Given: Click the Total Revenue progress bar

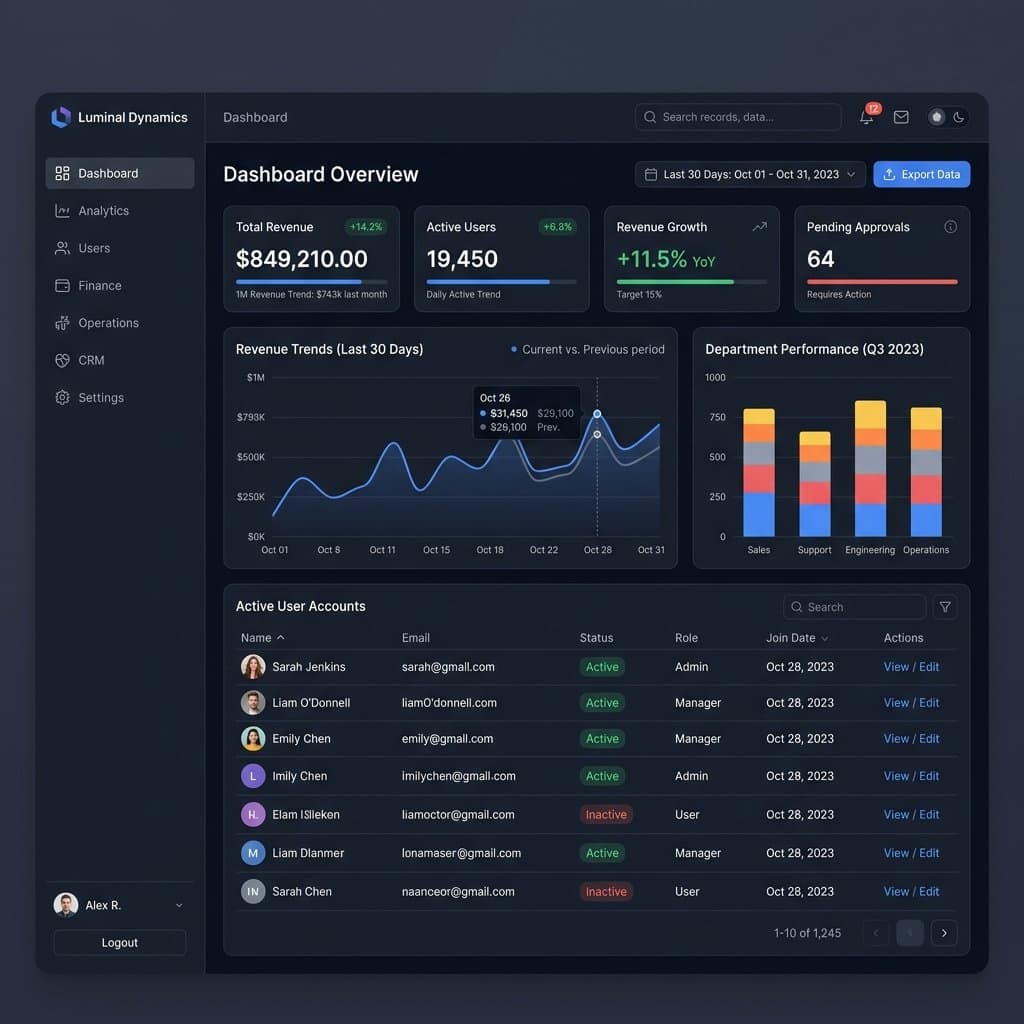Looking at the screenshot, I should click(312, 282).
